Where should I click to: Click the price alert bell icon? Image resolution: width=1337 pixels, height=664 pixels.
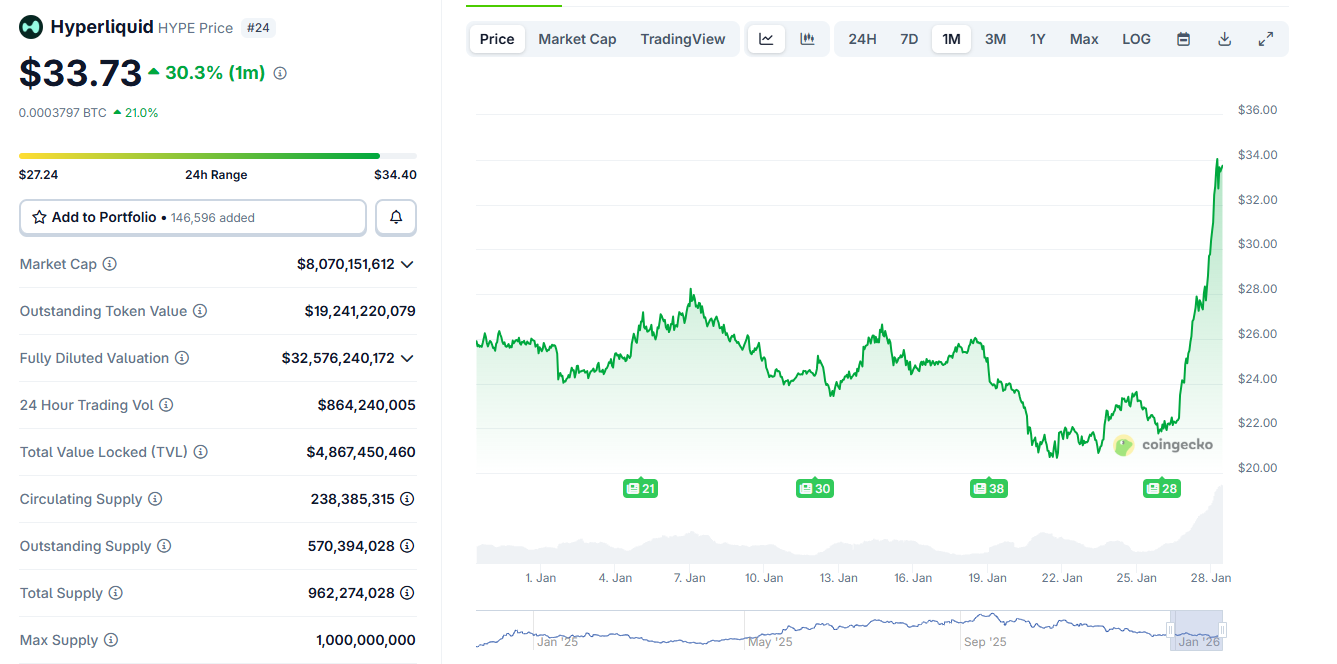(396, 217)
